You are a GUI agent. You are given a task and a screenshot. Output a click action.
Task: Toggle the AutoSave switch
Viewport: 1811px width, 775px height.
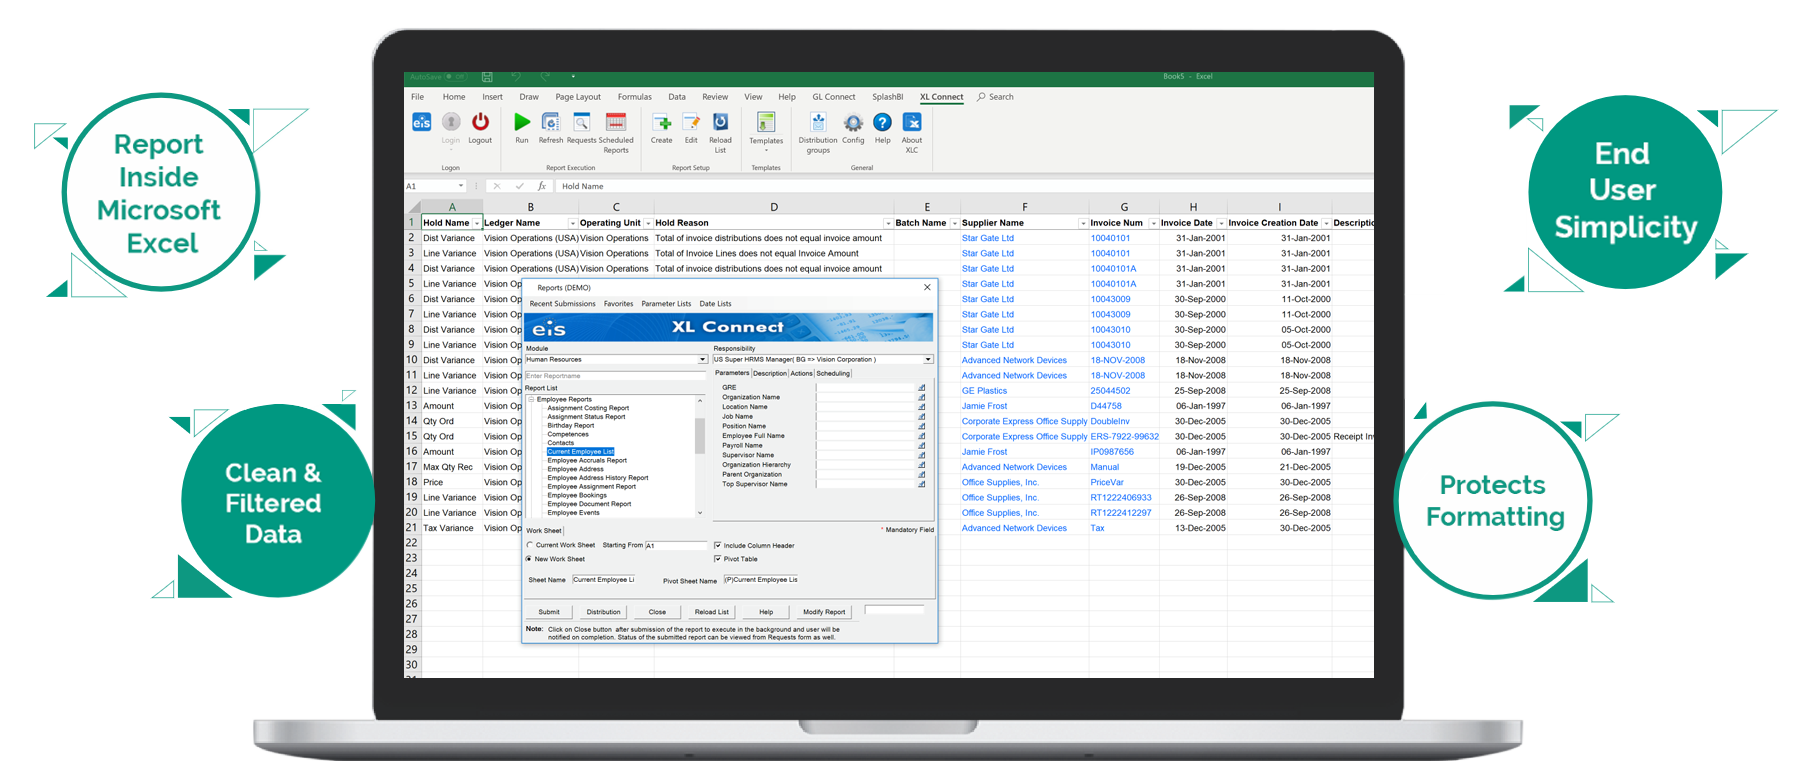coord(455,77)
